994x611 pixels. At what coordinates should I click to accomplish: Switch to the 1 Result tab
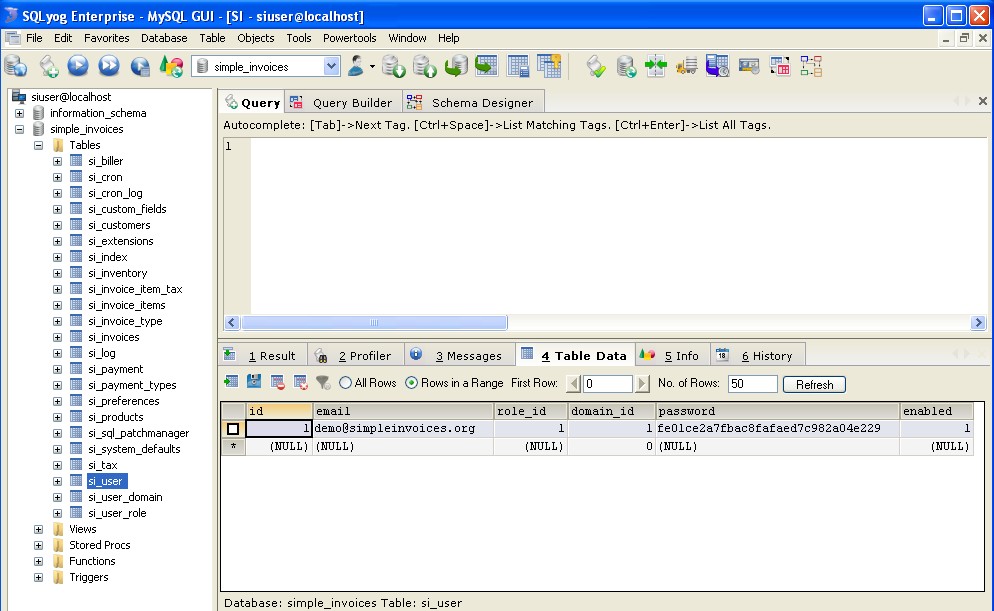pyautogui.click(x=264, y=356)
